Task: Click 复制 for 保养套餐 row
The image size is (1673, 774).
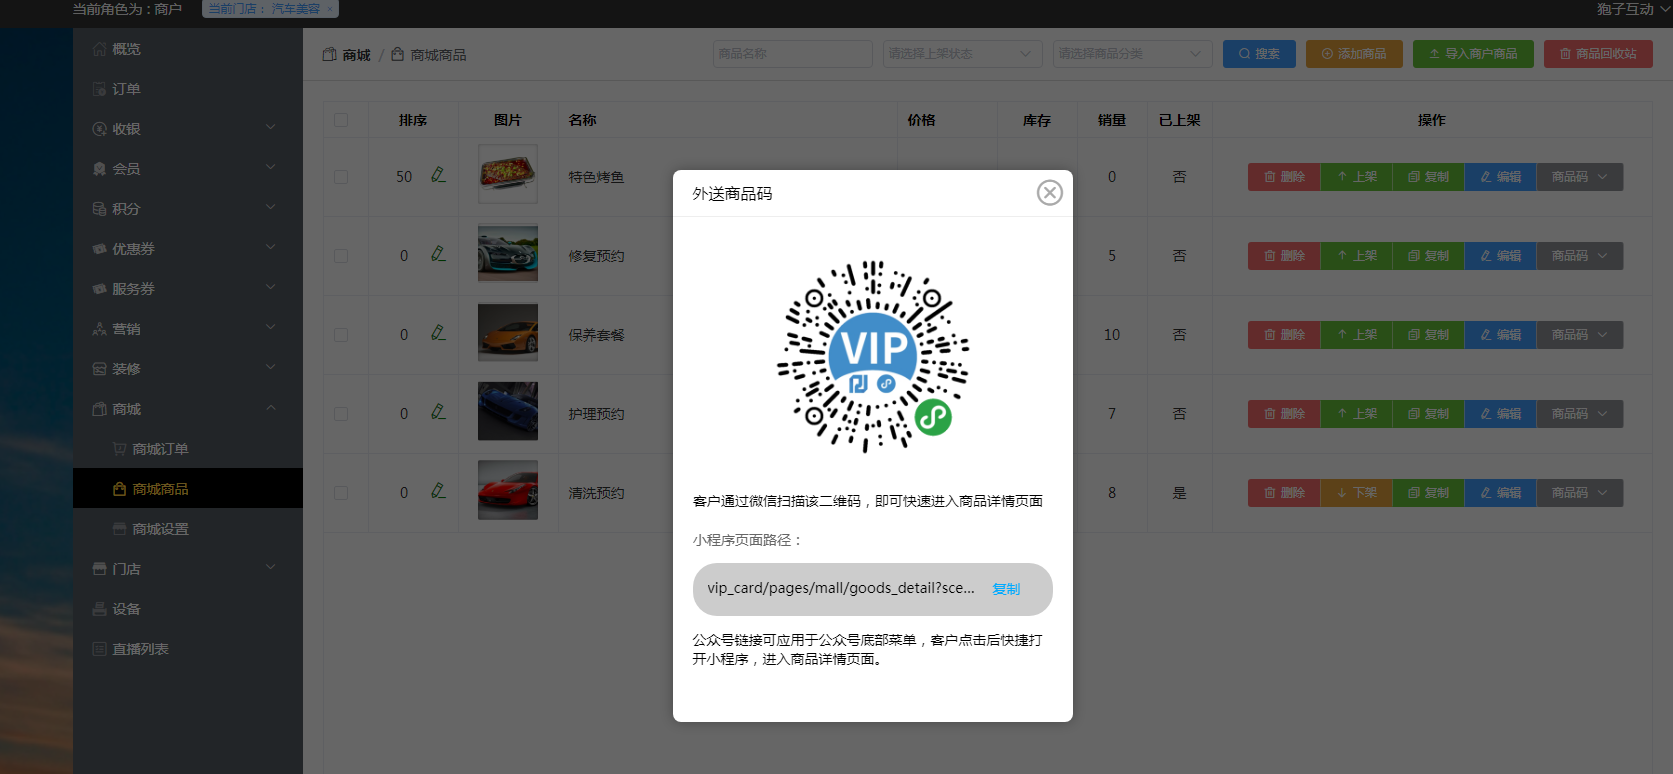Action: click(1428, 335)
